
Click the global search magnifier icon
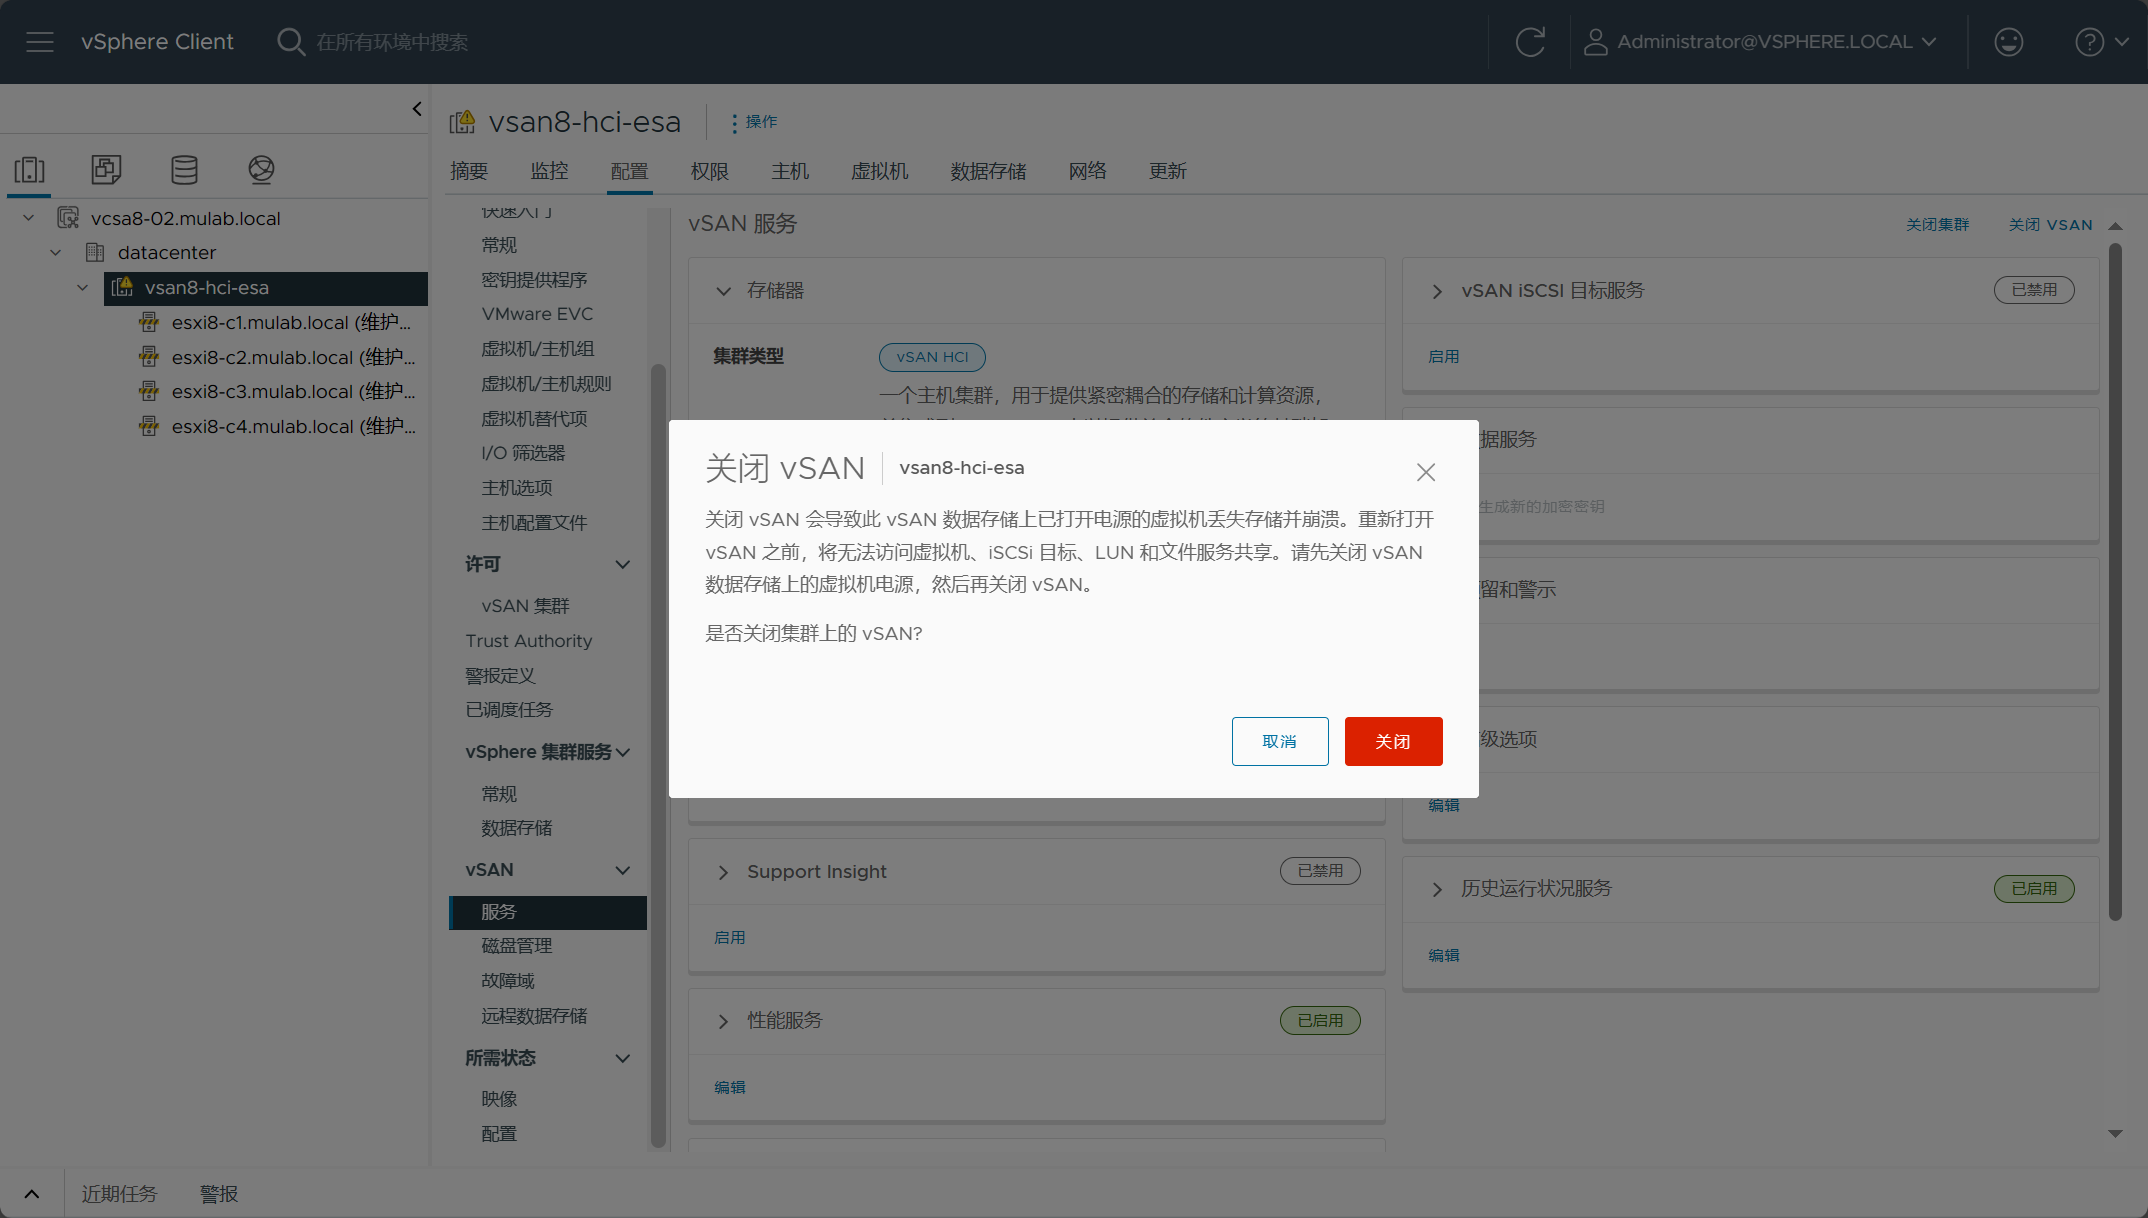click(291, 42)
